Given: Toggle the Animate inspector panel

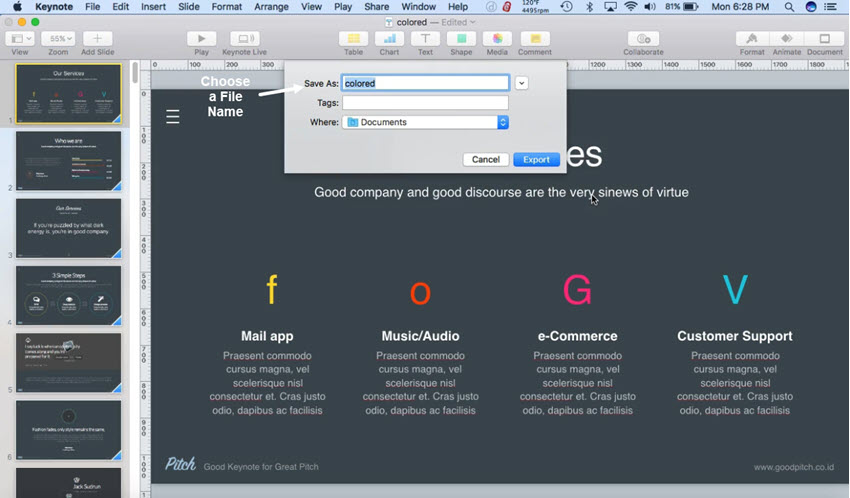Looking at the screenshot, I should 787,38.
